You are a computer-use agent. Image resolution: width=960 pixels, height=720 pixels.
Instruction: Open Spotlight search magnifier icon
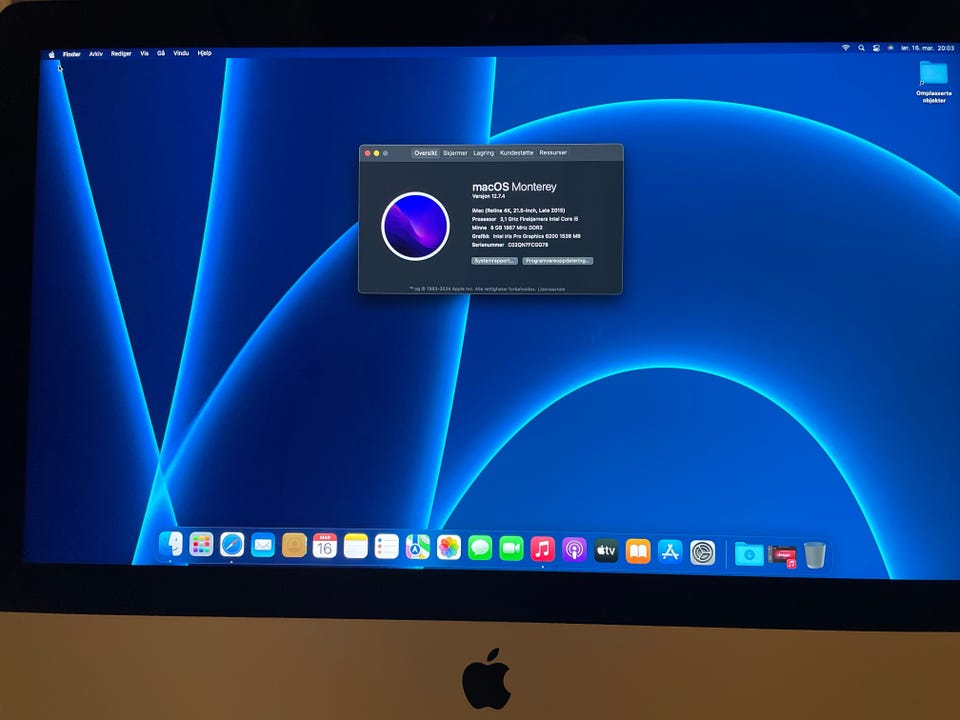861,48
